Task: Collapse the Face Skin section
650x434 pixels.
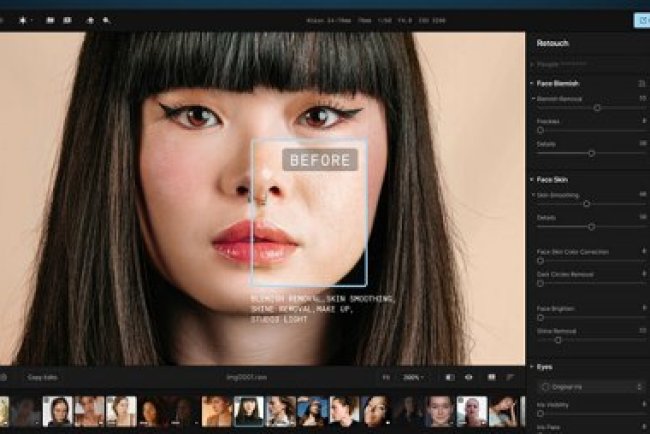Action: (531, 179)
